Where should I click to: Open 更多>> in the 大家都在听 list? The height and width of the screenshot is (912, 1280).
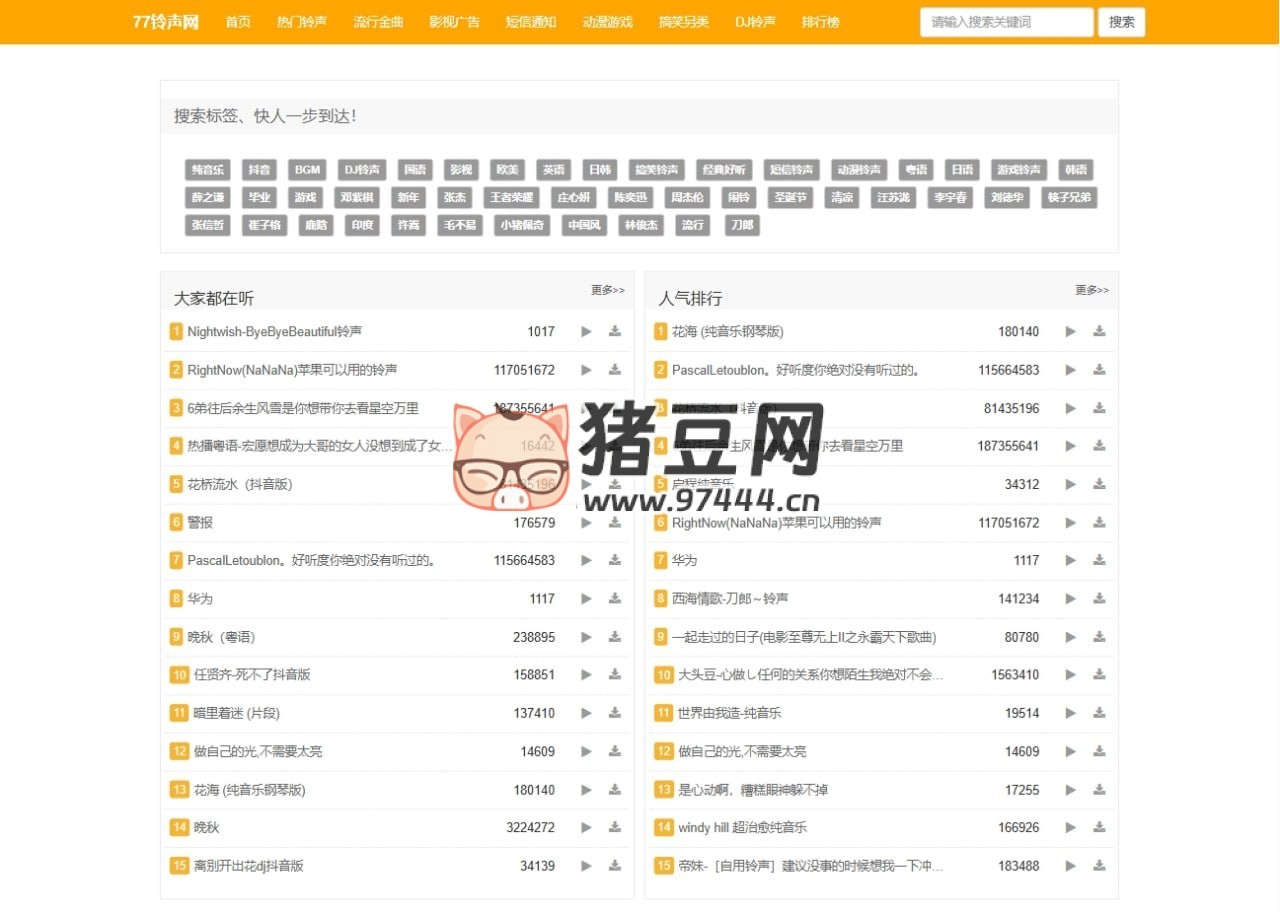pyautogui.click(x=607, y=290)
